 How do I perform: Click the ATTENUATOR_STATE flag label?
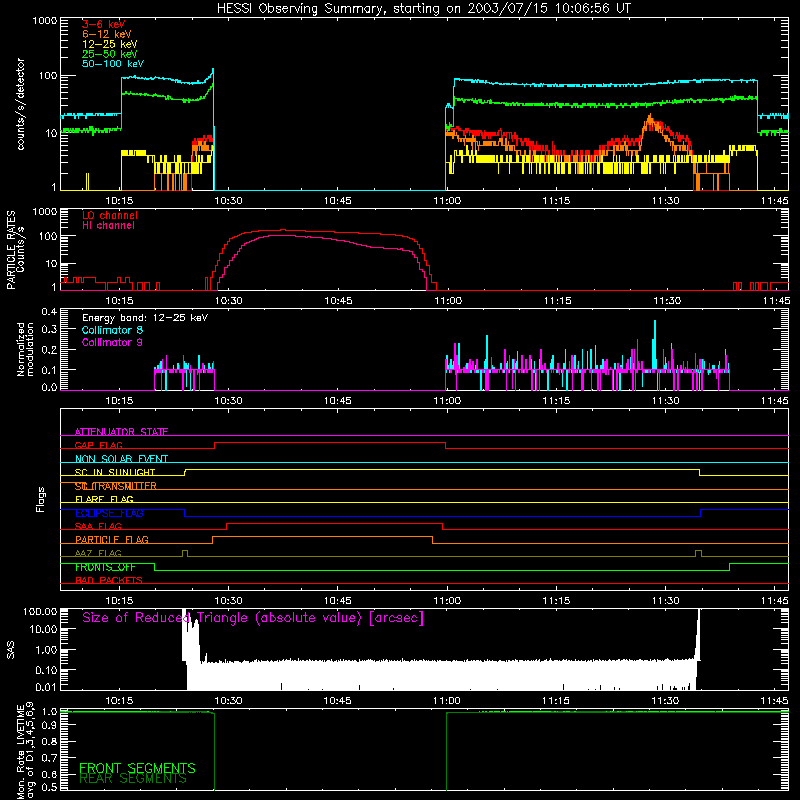point(121,432)
